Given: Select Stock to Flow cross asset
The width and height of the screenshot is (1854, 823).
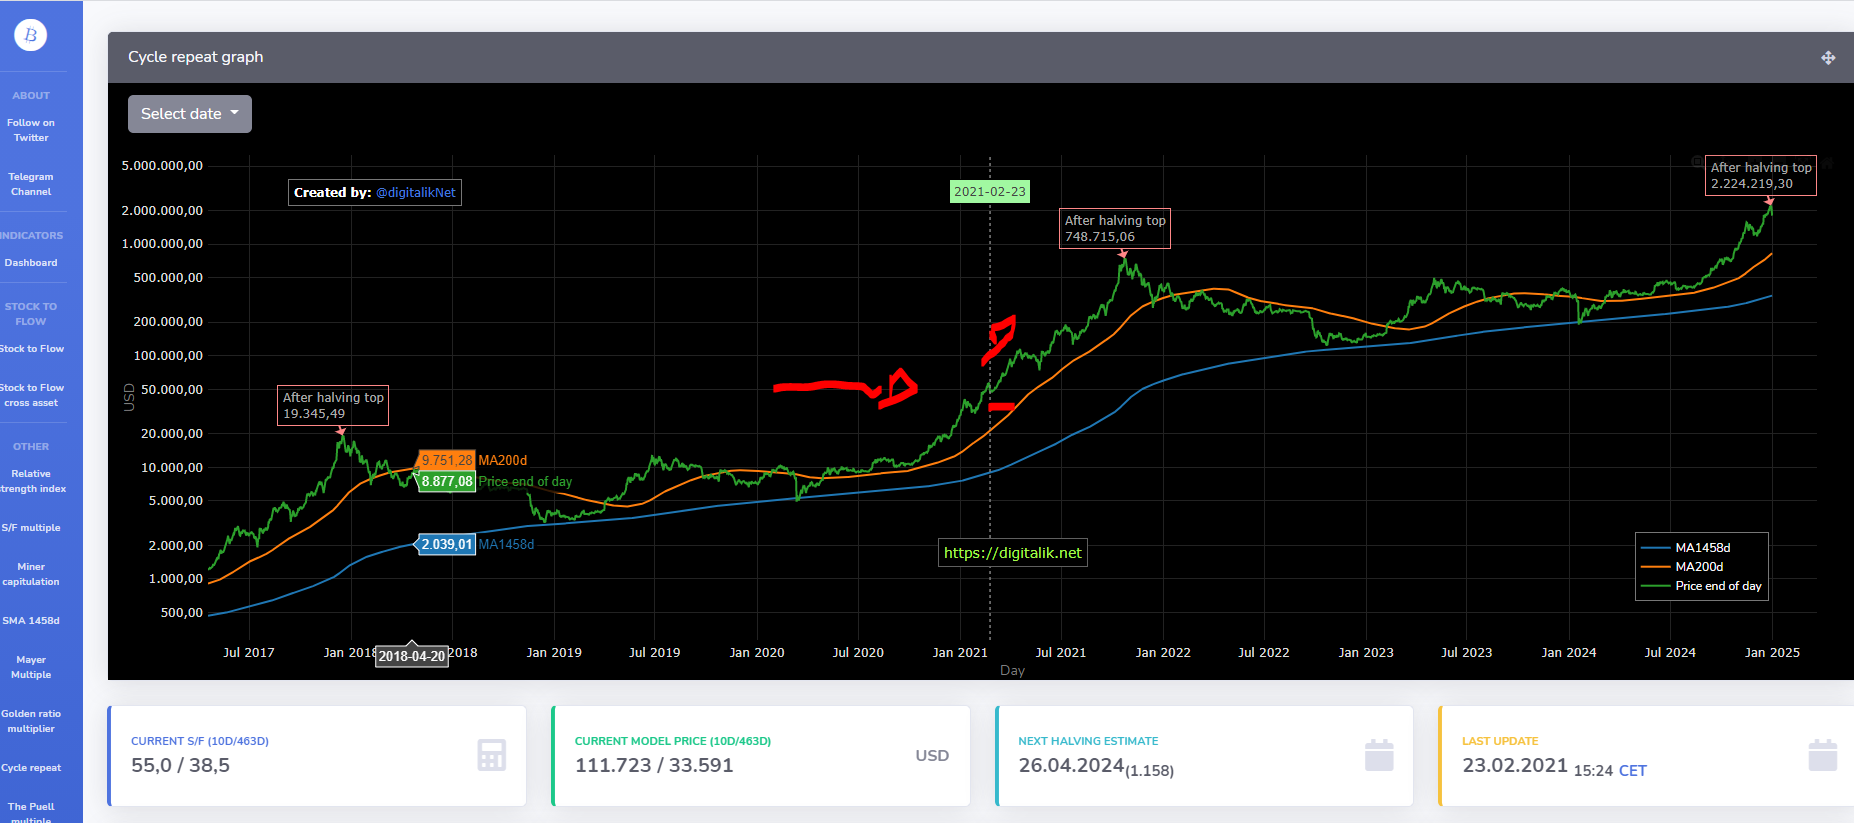Looking at the screenshot, I should click(31, 395).
